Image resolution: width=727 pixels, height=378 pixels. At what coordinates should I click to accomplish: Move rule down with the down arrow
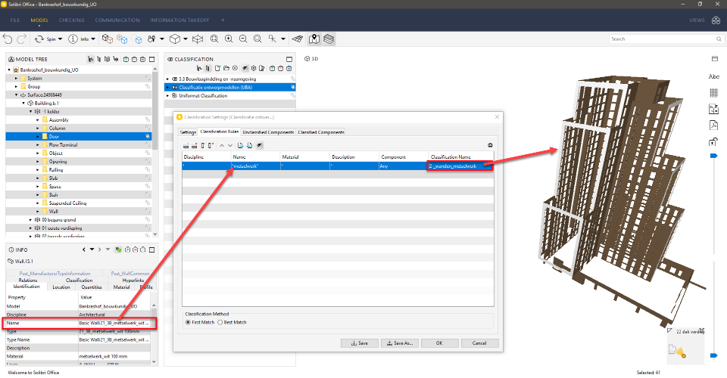[230, 146]
